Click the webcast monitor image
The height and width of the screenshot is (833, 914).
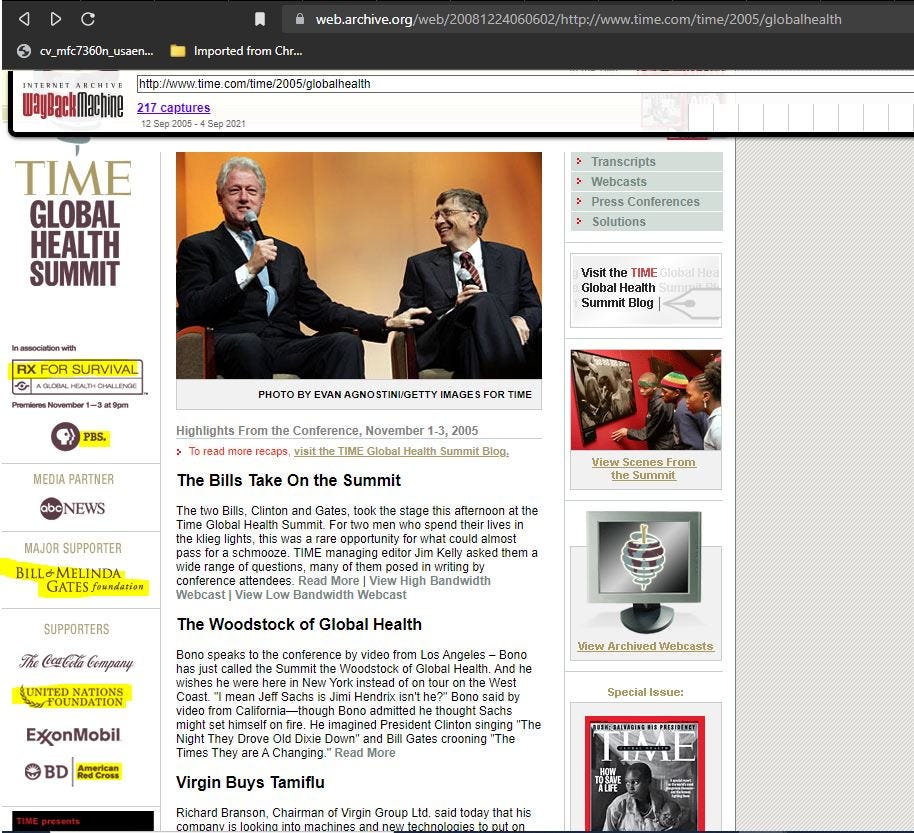(644, 572)
